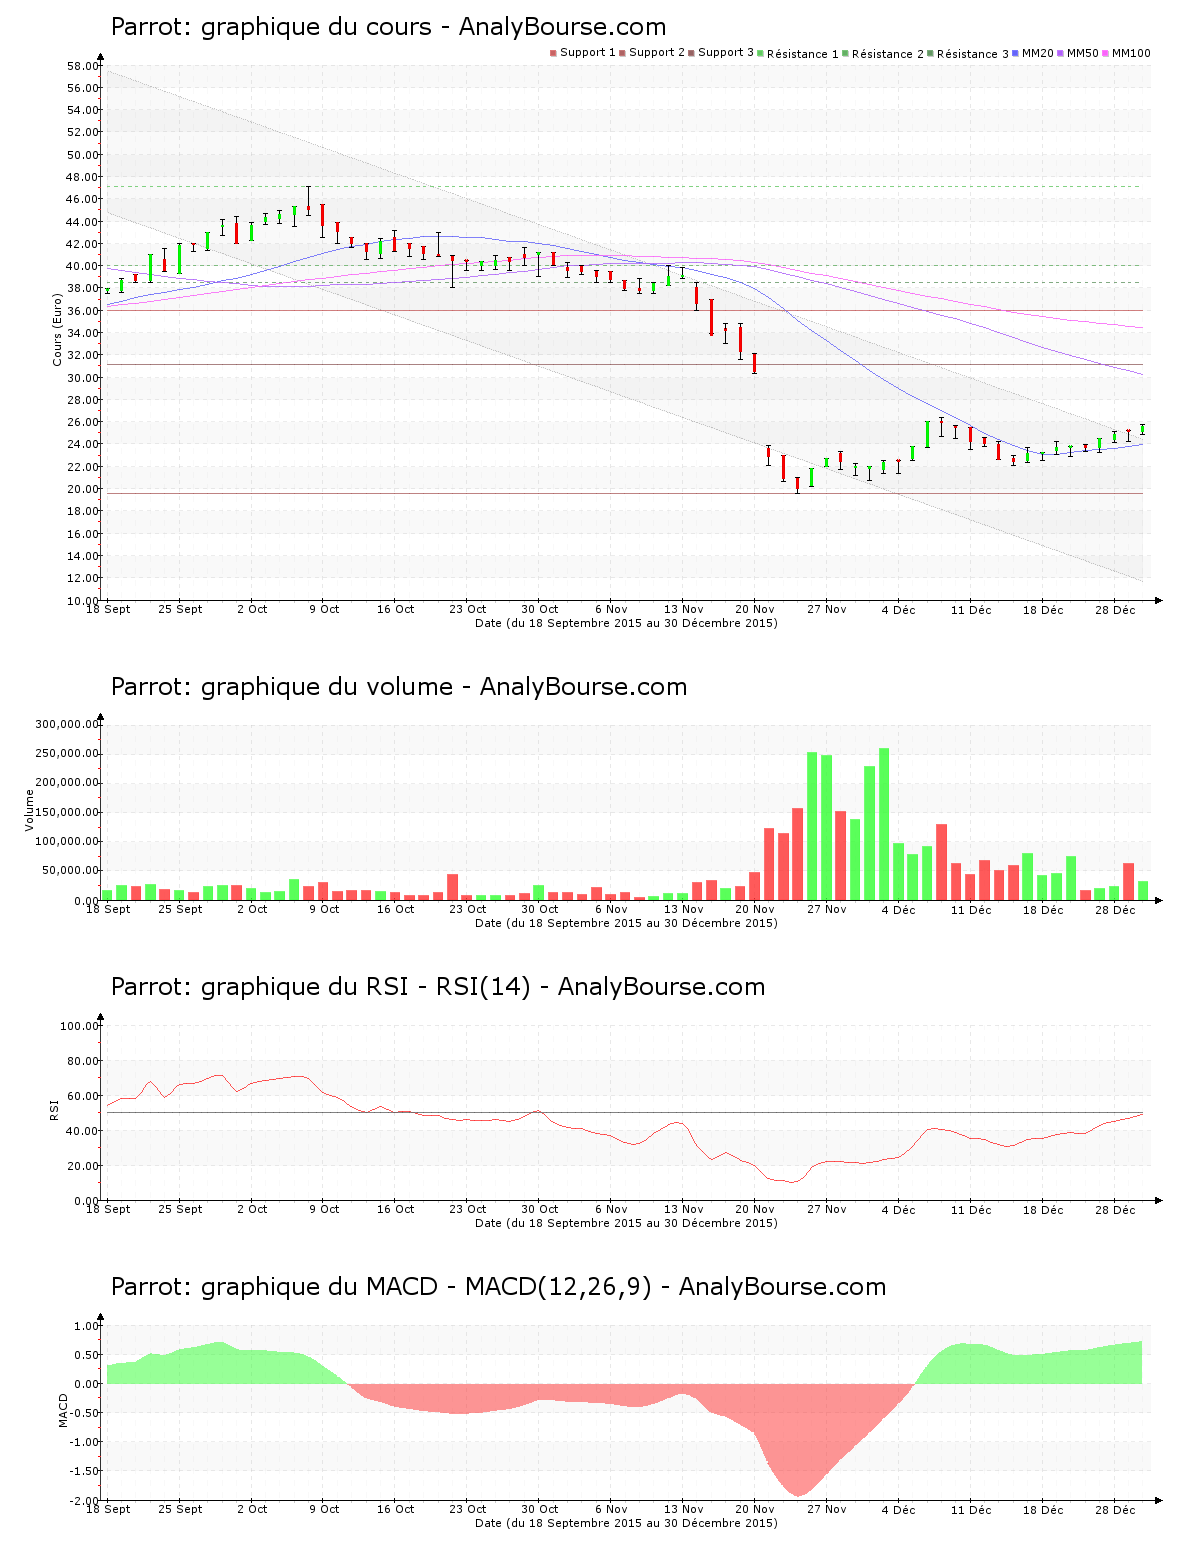Click the 50,000.00 value on the volume axis
The image size is (1200, 1550).
70,871
